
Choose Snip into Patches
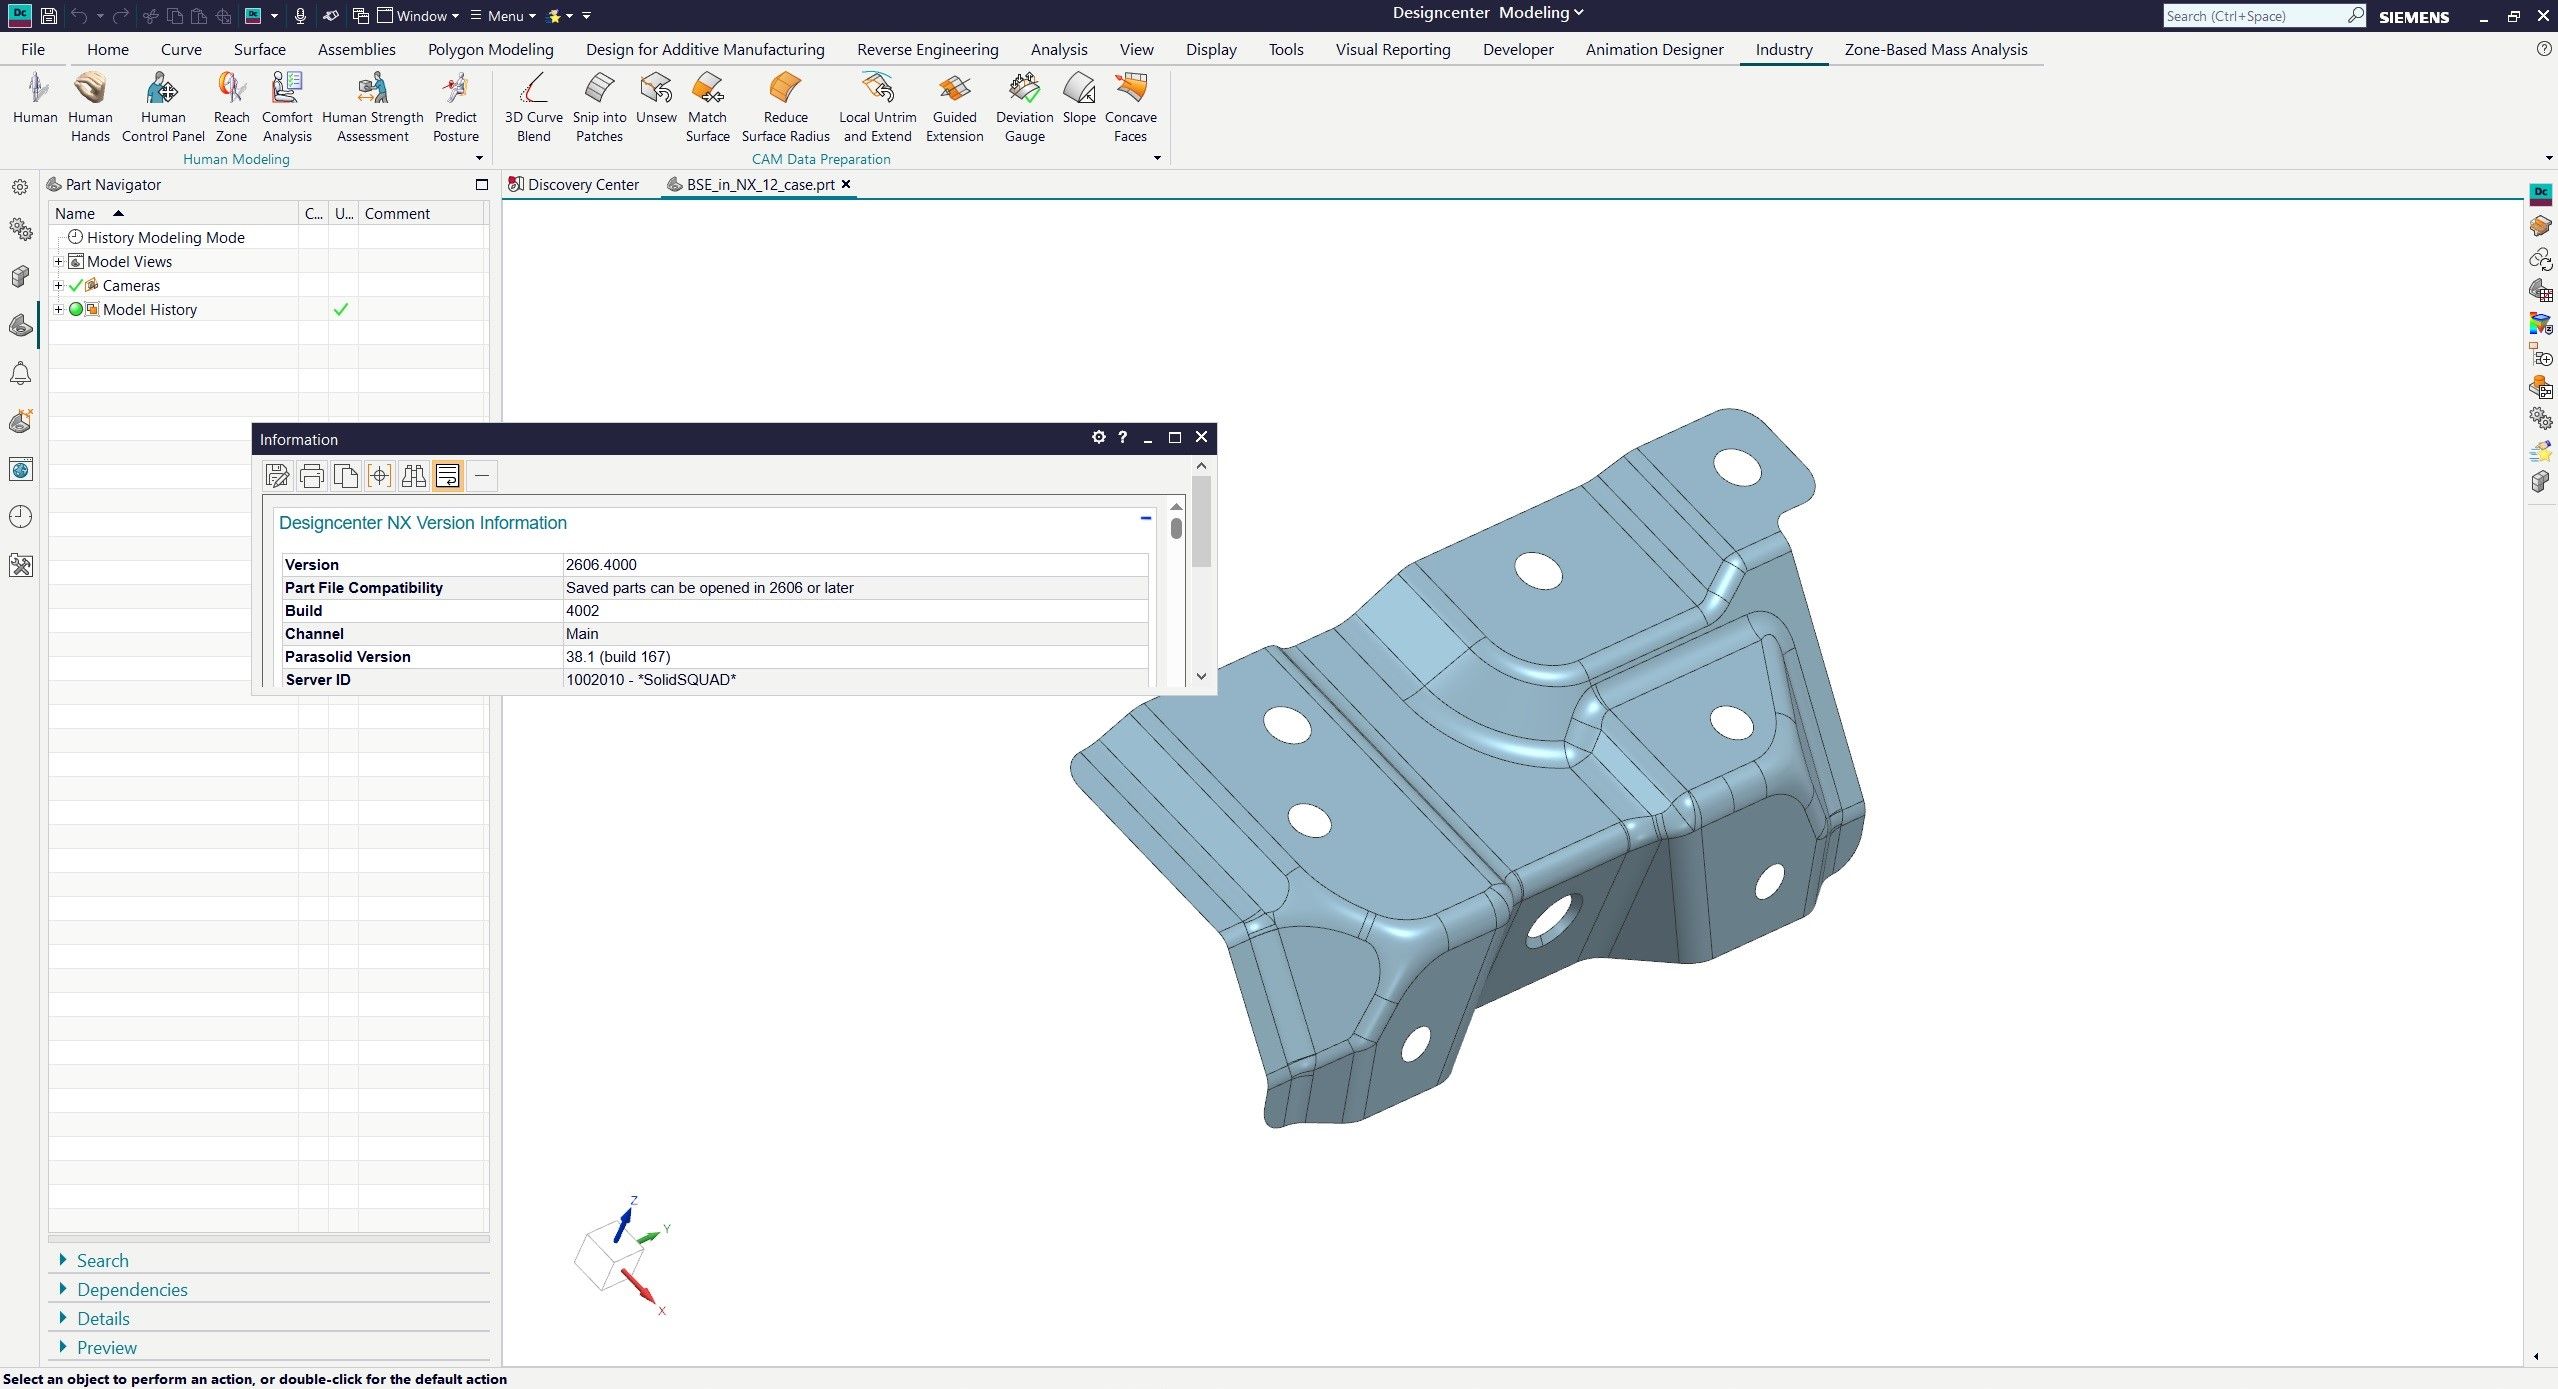(x=599, y=107)
